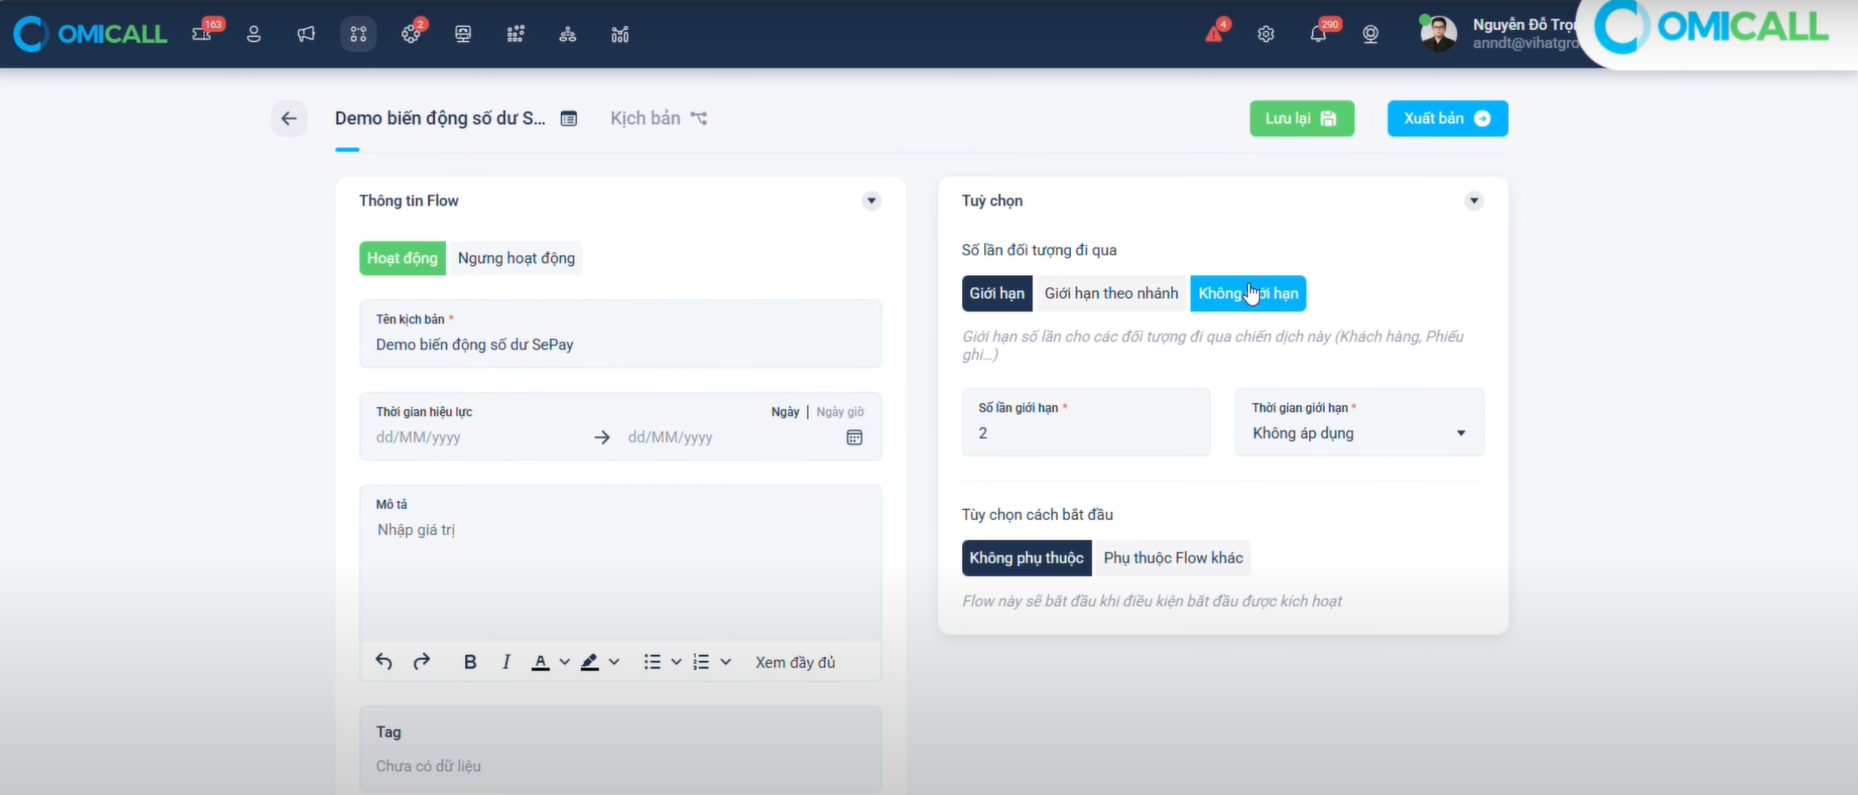Image resolution: width=1858 pixels, height=795 pixels.
Task: Select the Giới hạn option
Action: pyautogui.click(x=997, y=293)
